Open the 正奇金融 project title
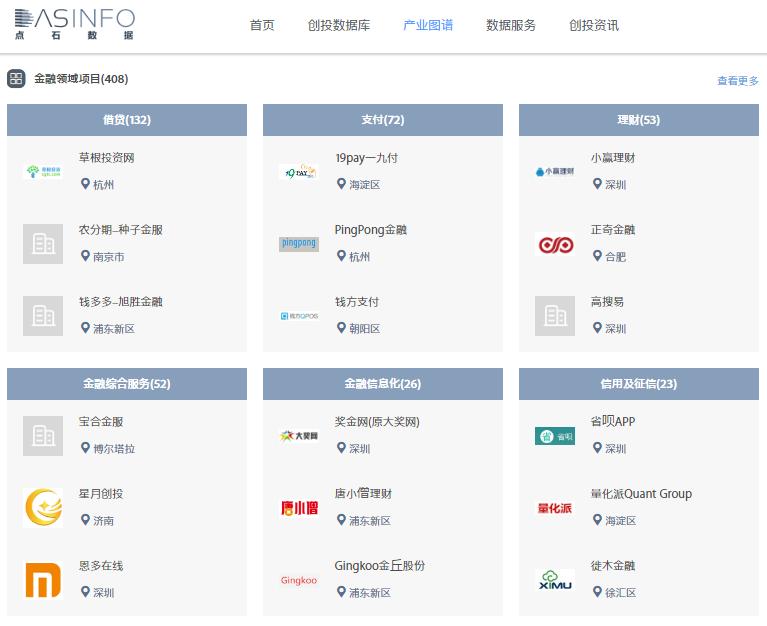Screen dimensions: 767x626 click(613, 230)
